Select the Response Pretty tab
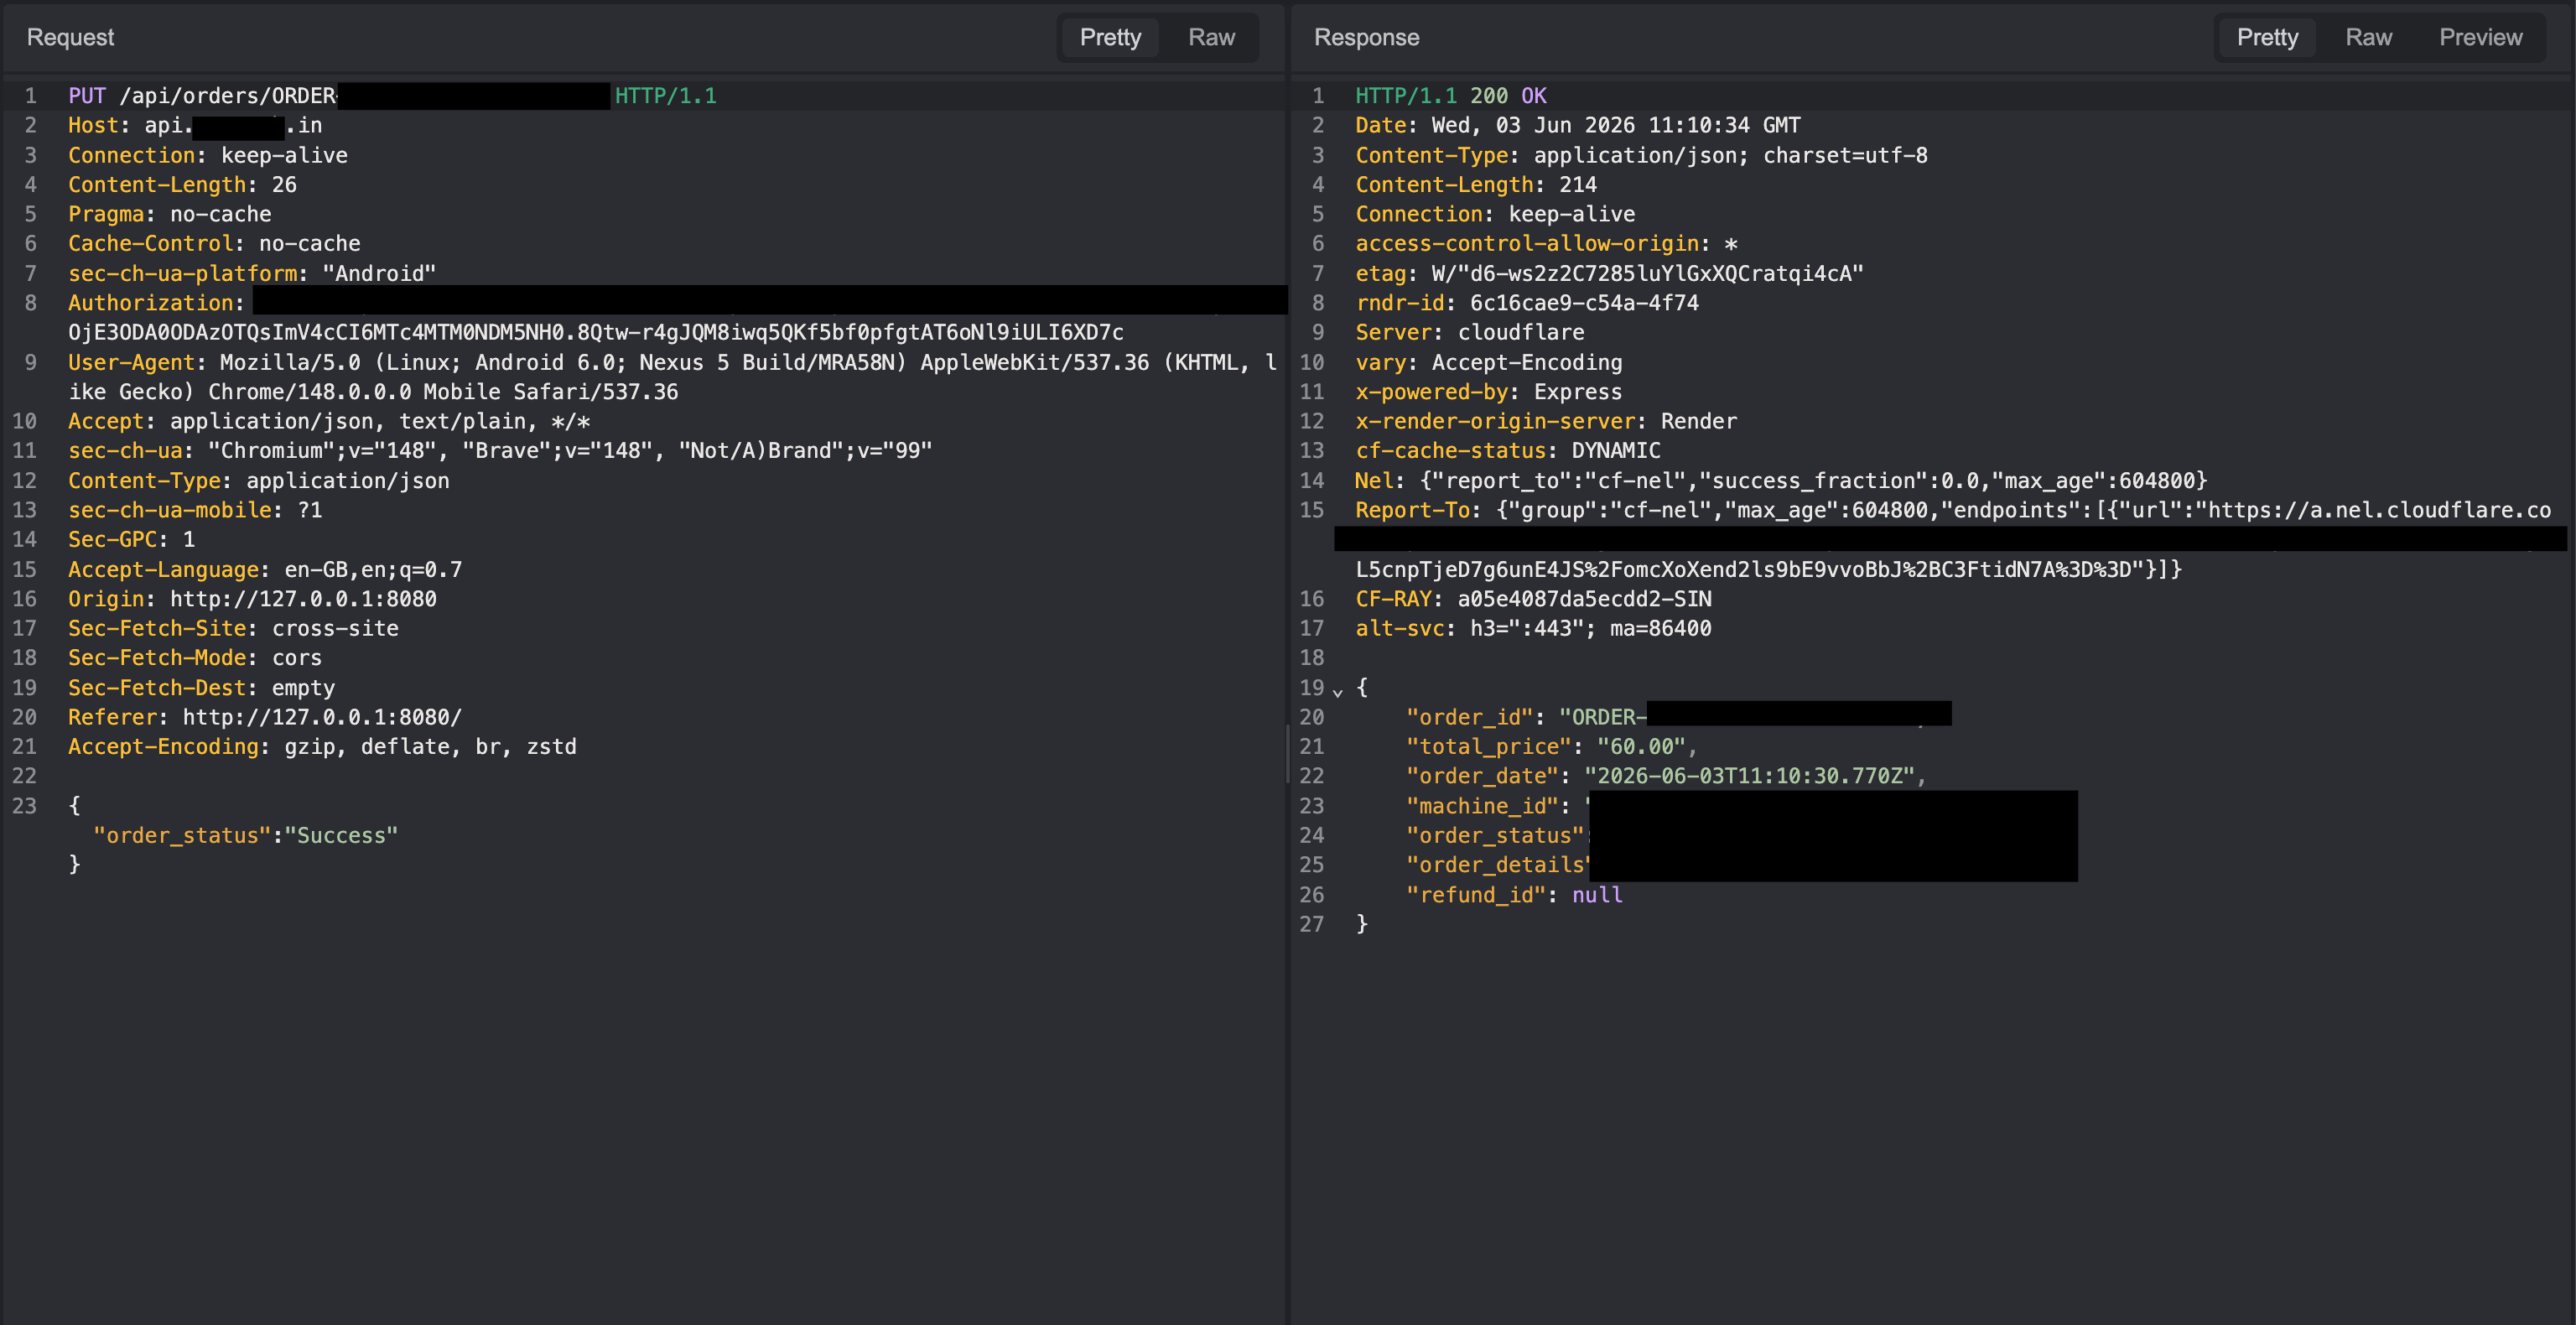This screenshot has width=2576, height=1325. (2267, 37)
